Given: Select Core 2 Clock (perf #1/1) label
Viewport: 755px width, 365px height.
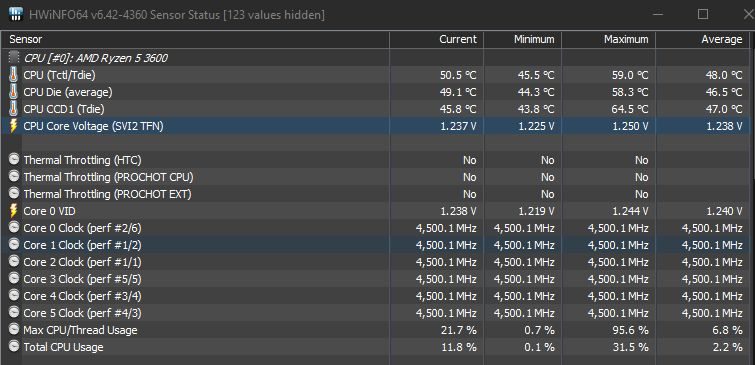Looking at the screenshot, I should 82,262.
